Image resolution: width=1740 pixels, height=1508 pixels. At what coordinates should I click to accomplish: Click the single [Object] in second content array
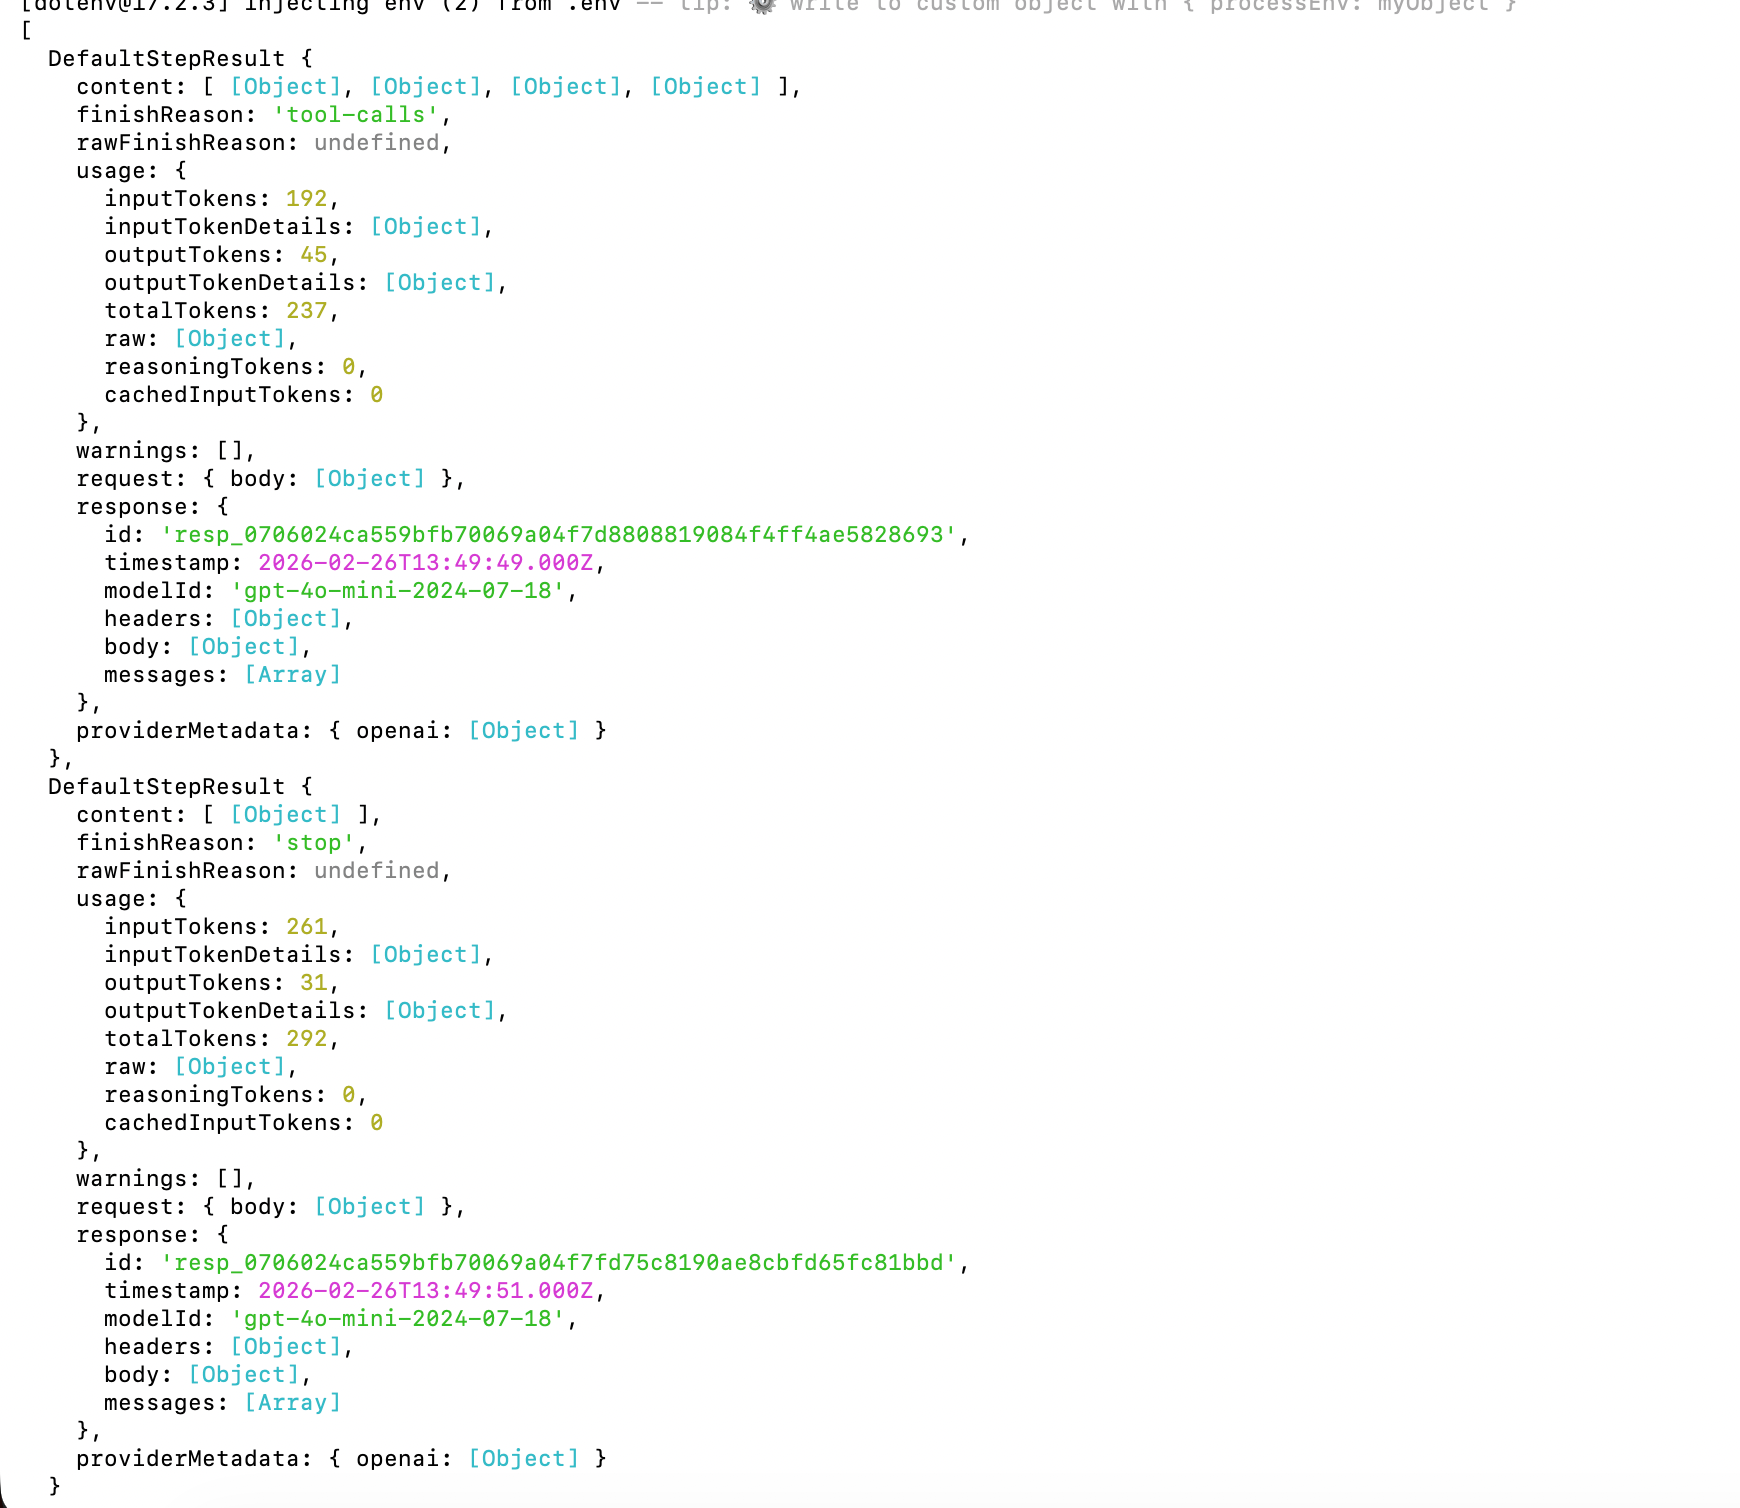tap(286, 815)
